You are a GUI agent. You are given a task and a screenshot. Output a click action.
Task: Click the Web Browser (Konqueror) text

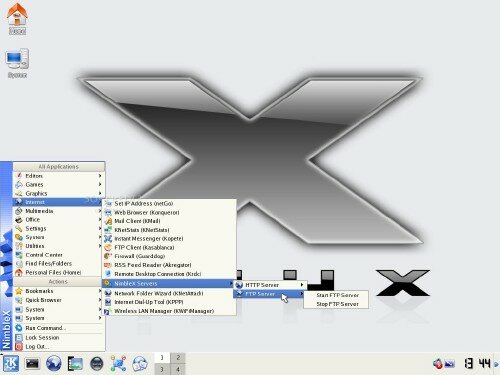click(x=147, y=212)
